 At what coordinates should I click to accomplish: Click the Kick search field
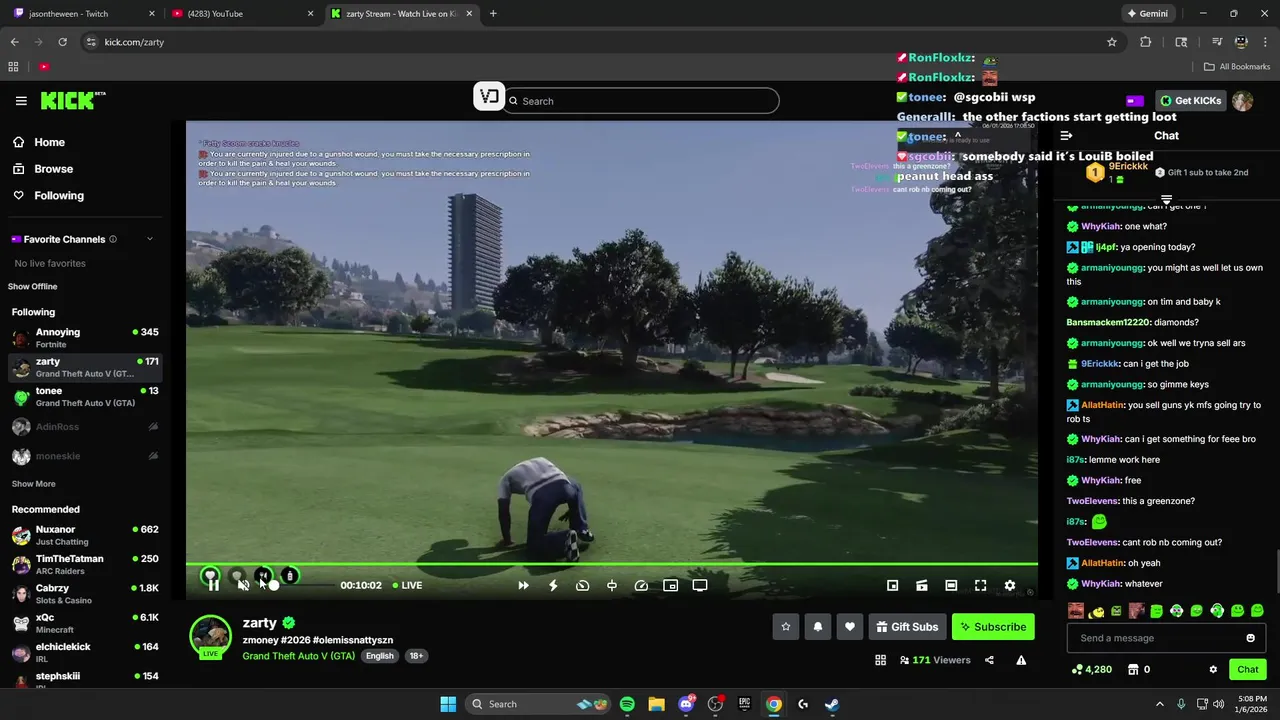coord(642,101)
